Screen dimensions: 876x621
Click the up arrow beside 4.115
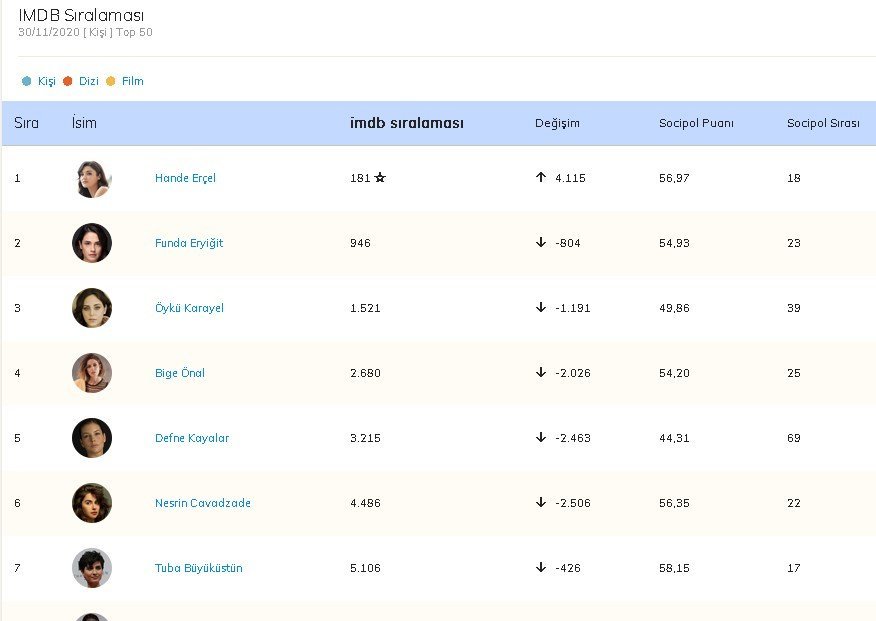click(x=541, y=178)
